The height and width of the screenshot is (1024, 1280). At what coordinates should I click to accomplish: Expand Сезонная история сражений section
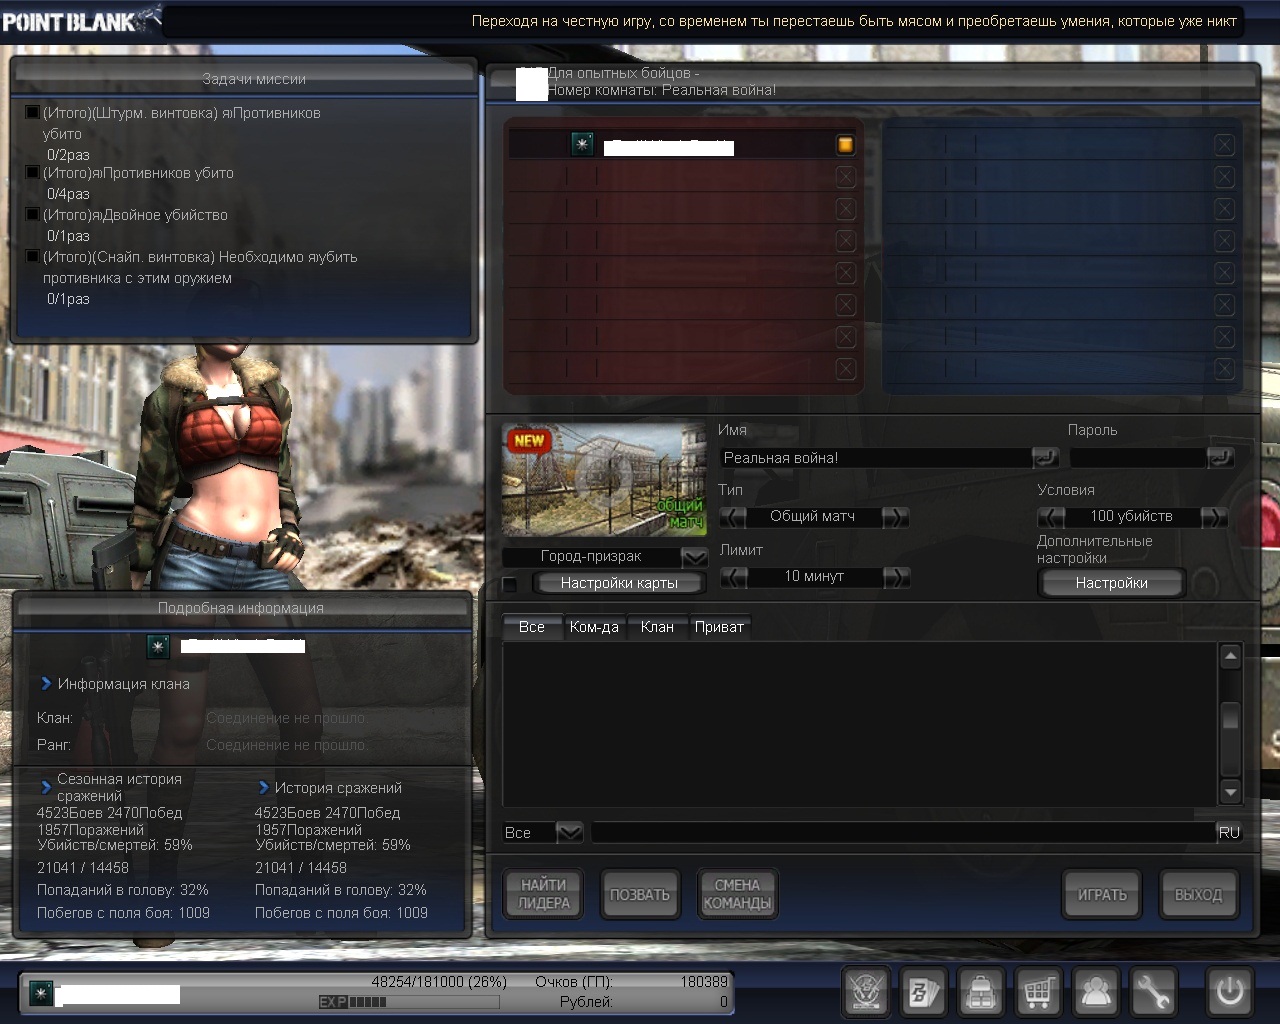tap(46, 787)
